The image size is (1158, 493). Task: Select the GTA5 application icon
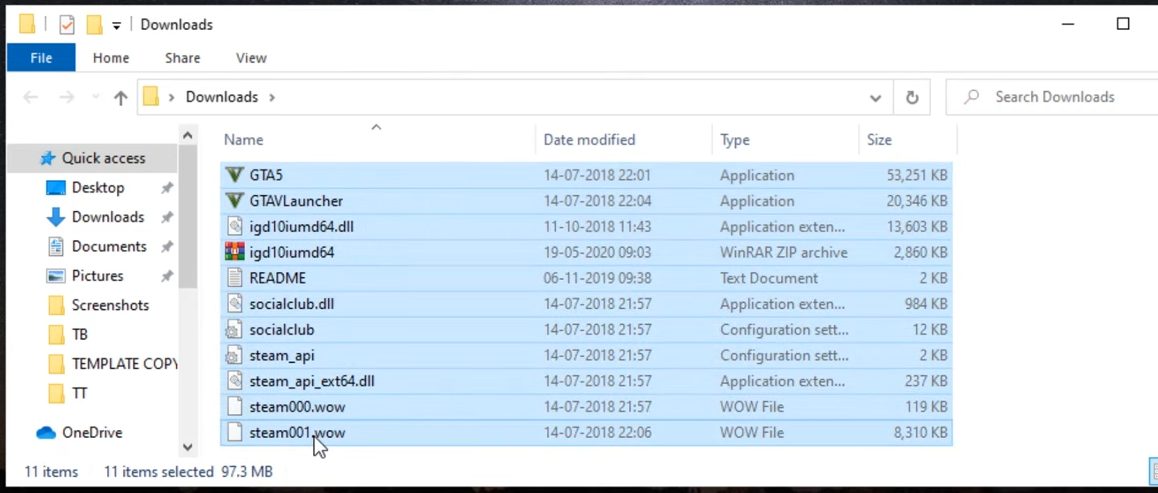click(234, 176)
